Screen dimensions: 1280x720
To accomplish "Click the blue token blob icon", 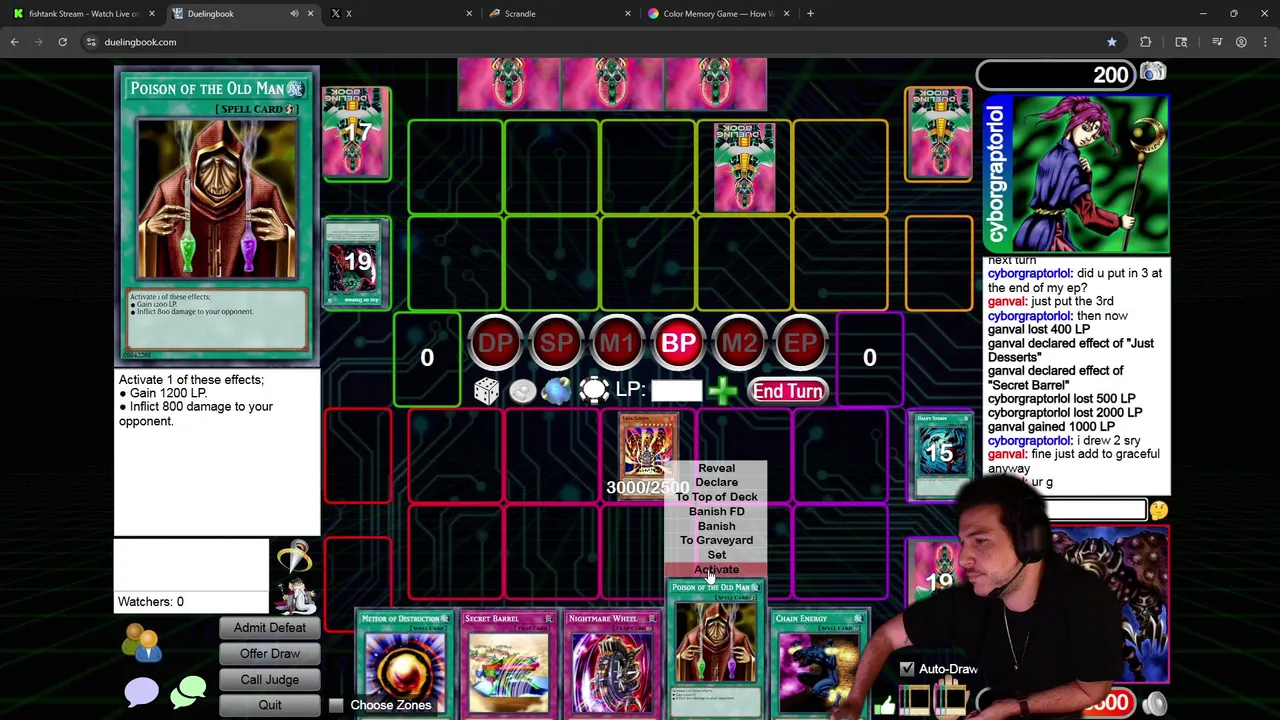I will (x=557, y=391).
